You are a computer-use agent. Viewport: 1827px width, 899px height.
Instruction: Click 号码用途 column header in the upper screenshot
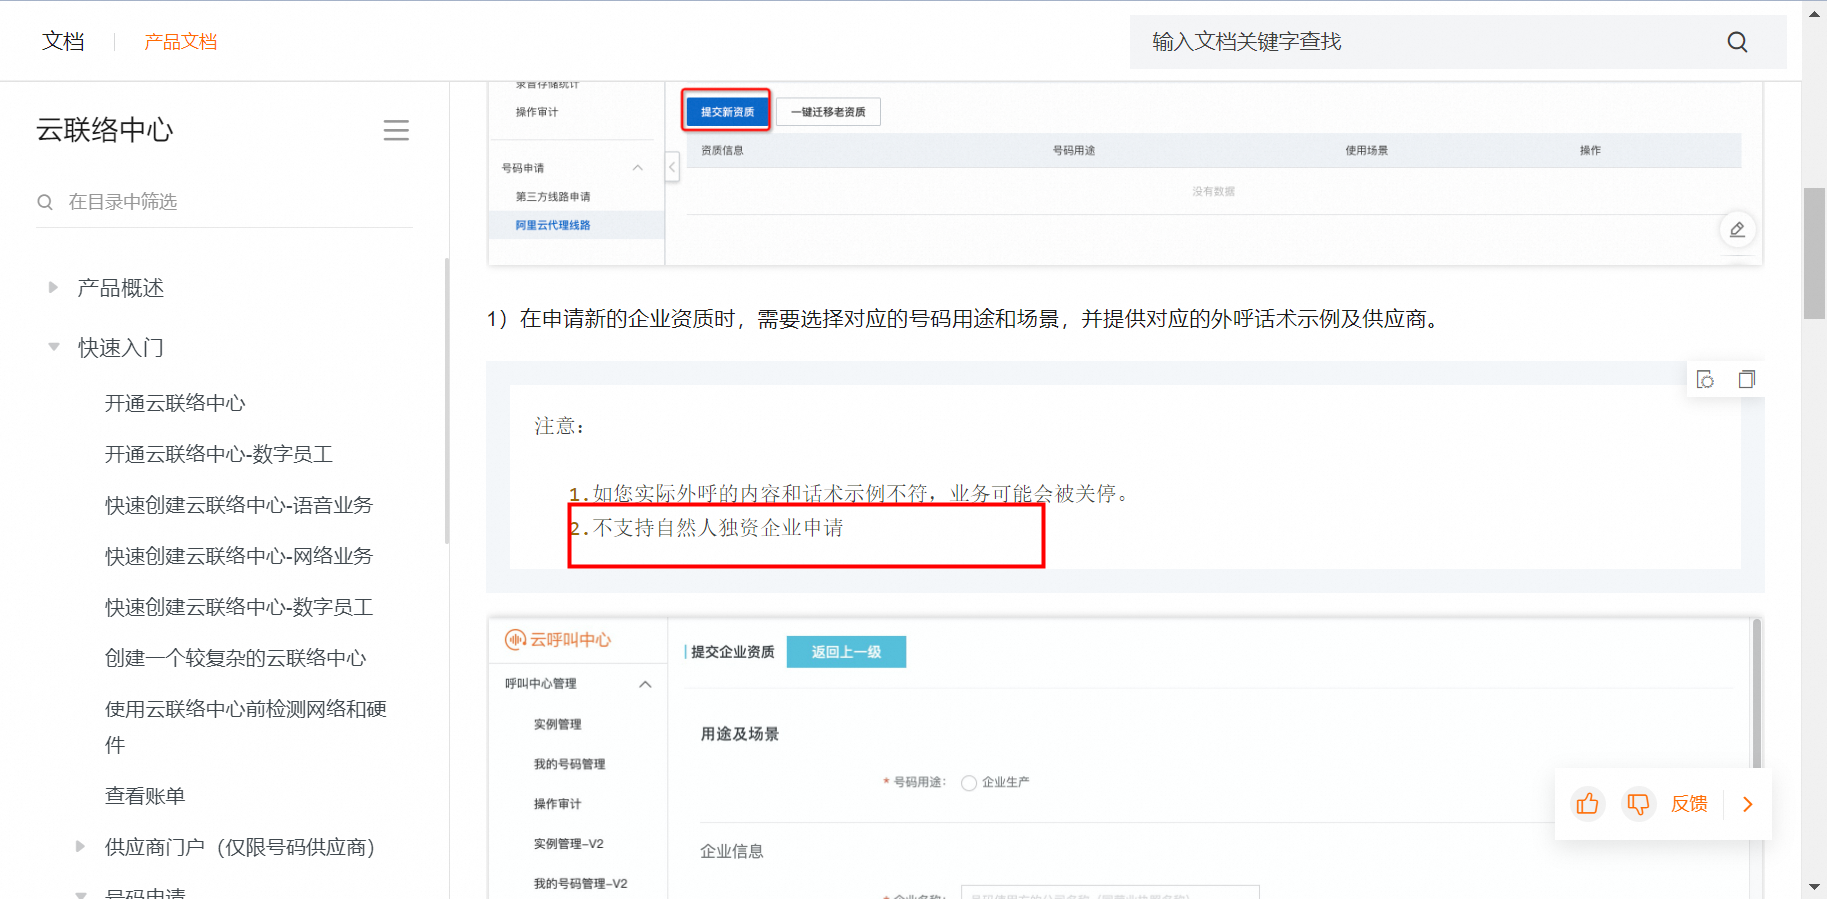[x=1074, y=151]
